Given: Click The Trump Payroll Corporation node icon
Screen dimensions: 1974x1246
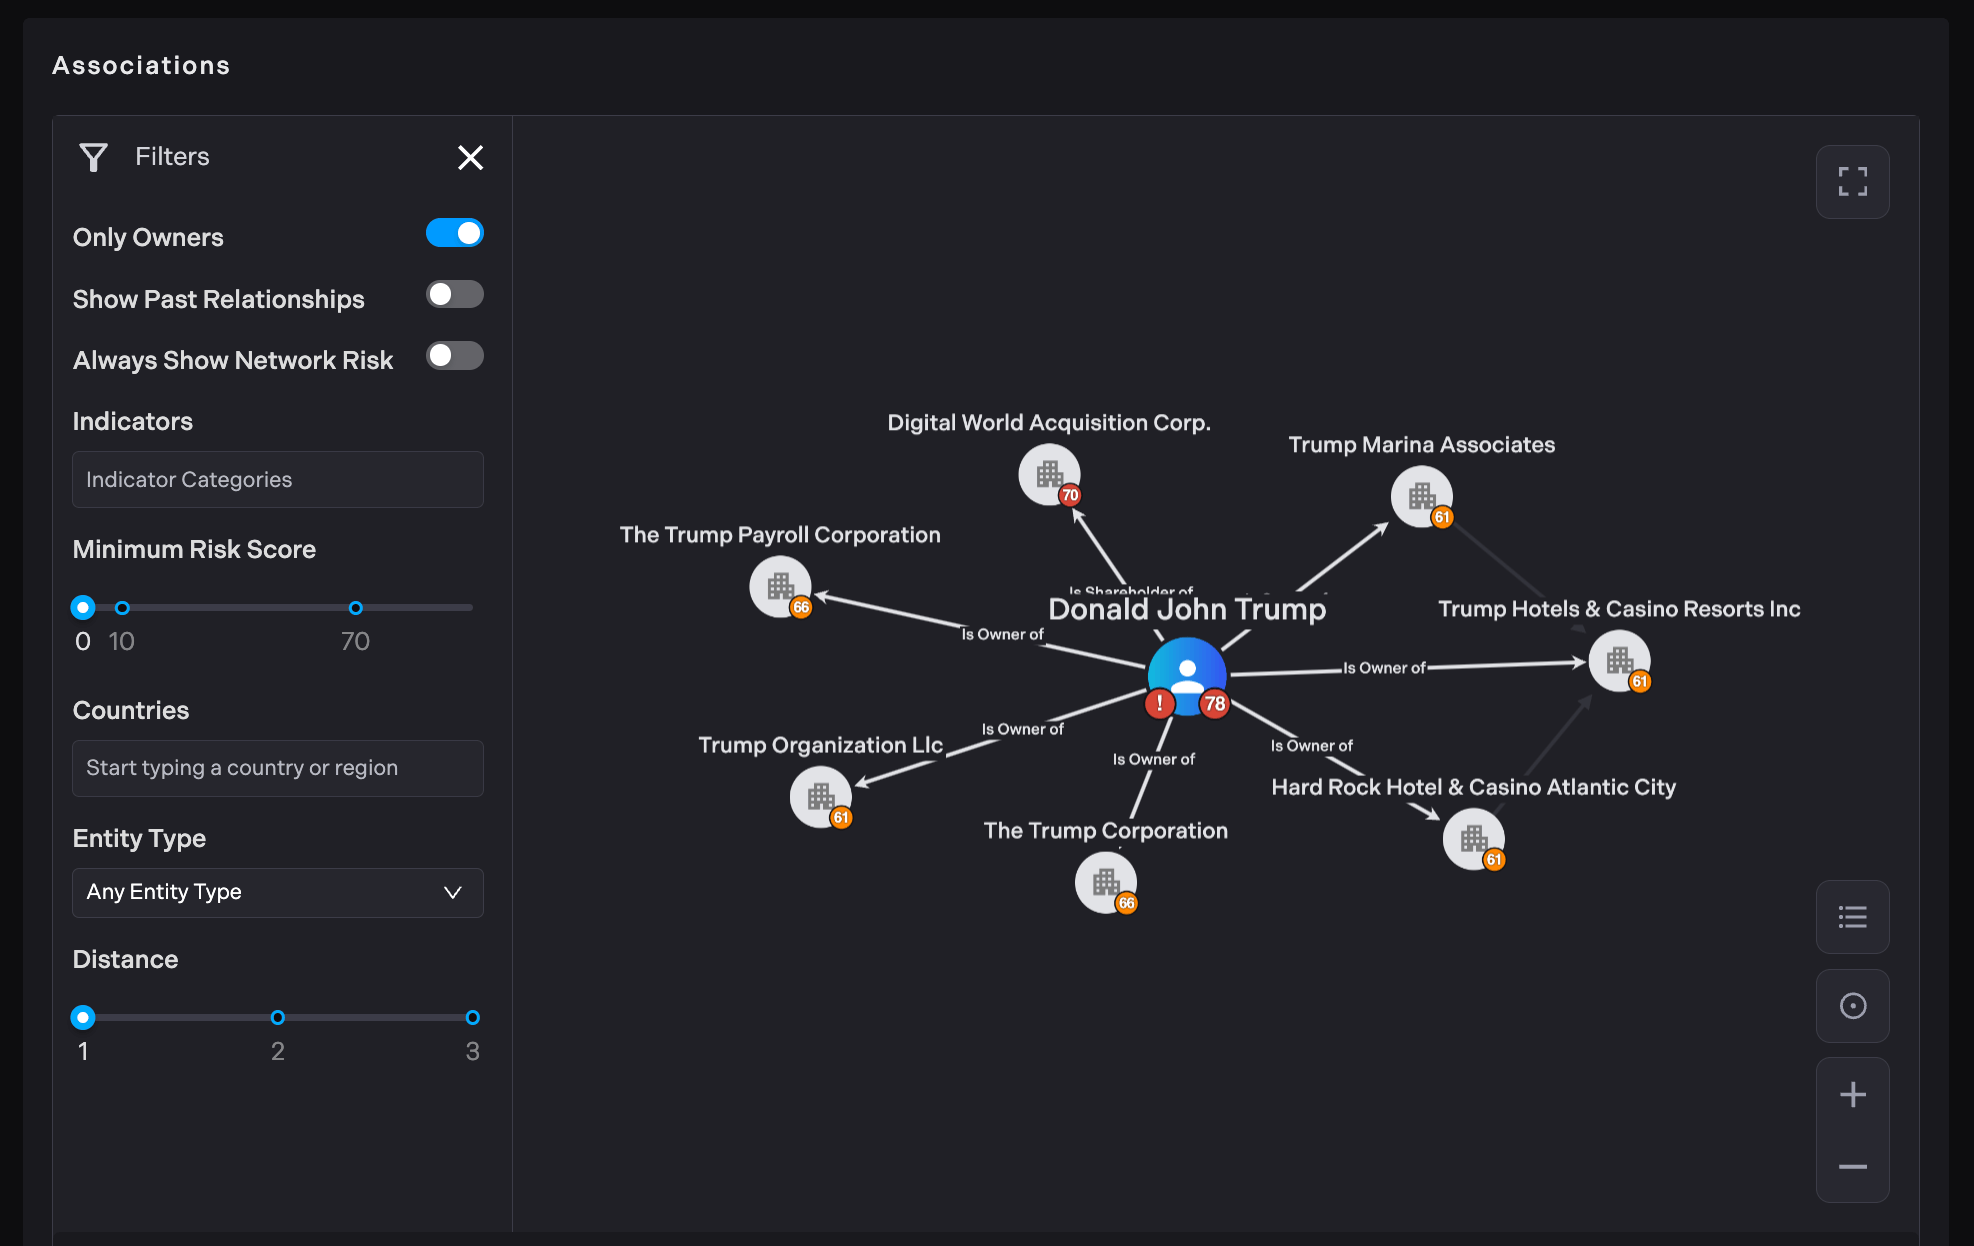Looking at the screenshot, I should pyautogui.click(x=779, y=586).
